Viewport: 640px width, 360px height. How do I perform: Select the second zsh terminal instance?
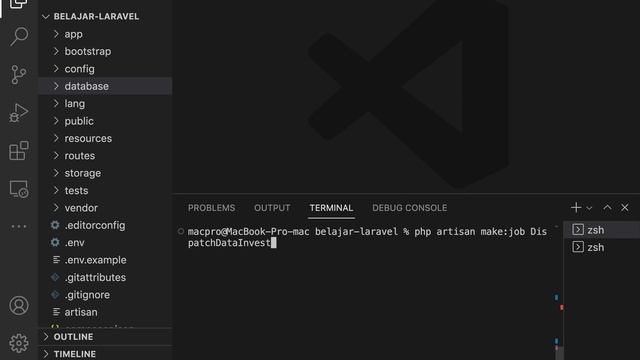602,247
